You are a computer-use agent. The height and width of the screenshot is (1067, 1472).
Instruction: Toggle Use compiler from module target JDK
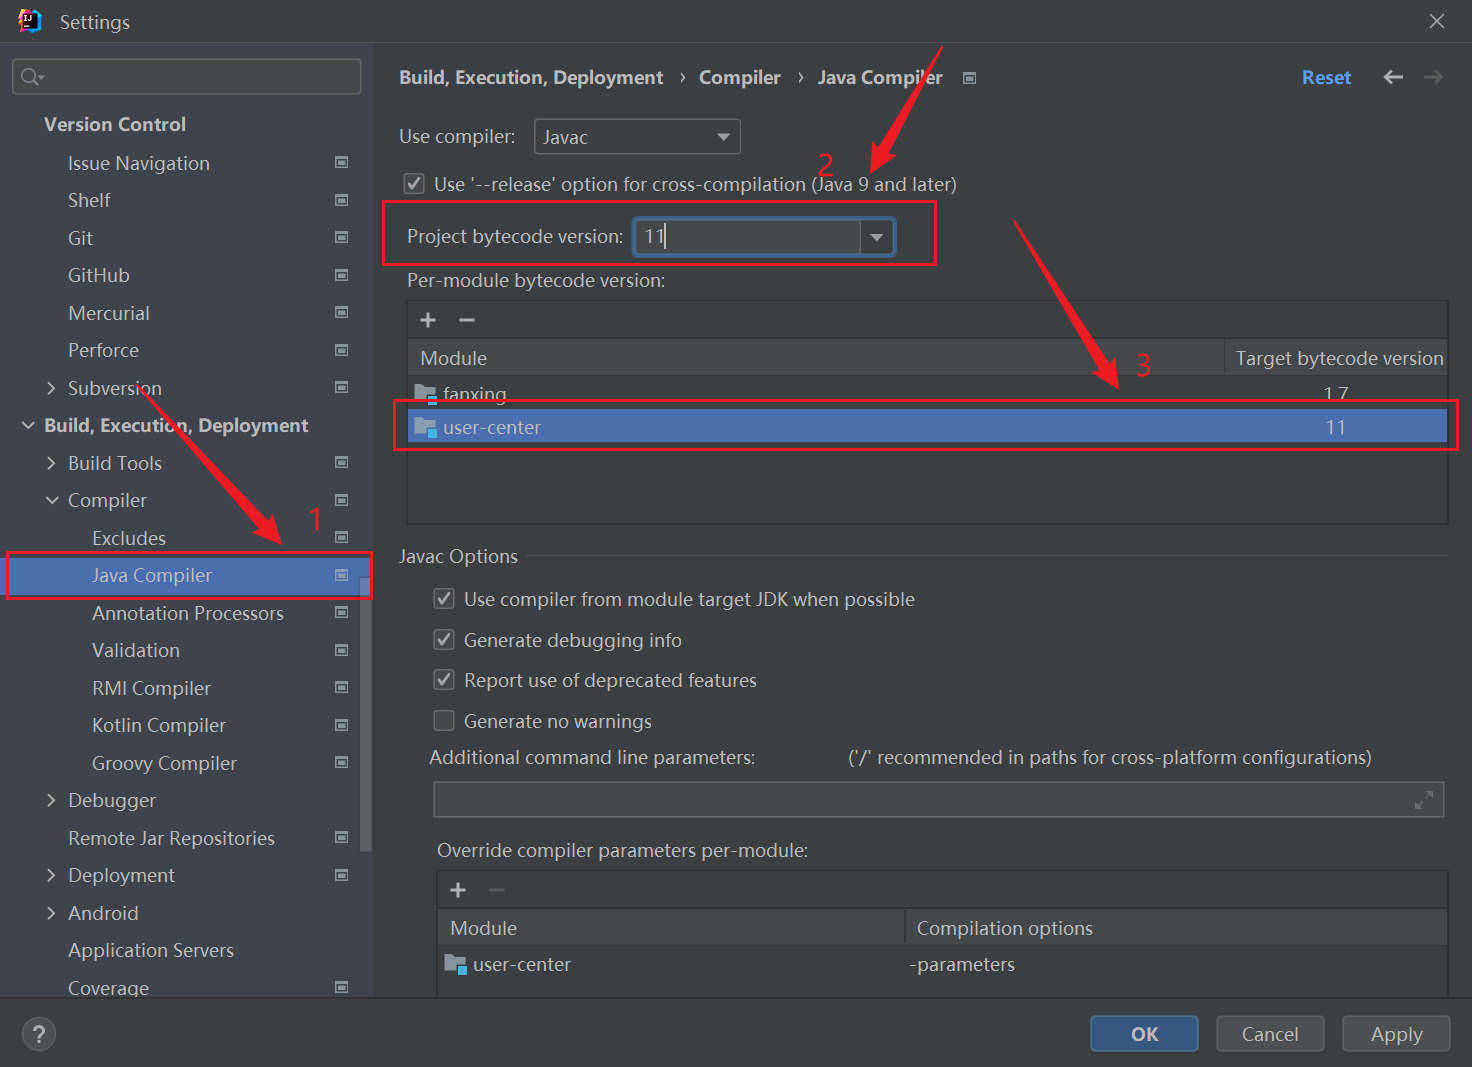(444, 599)
